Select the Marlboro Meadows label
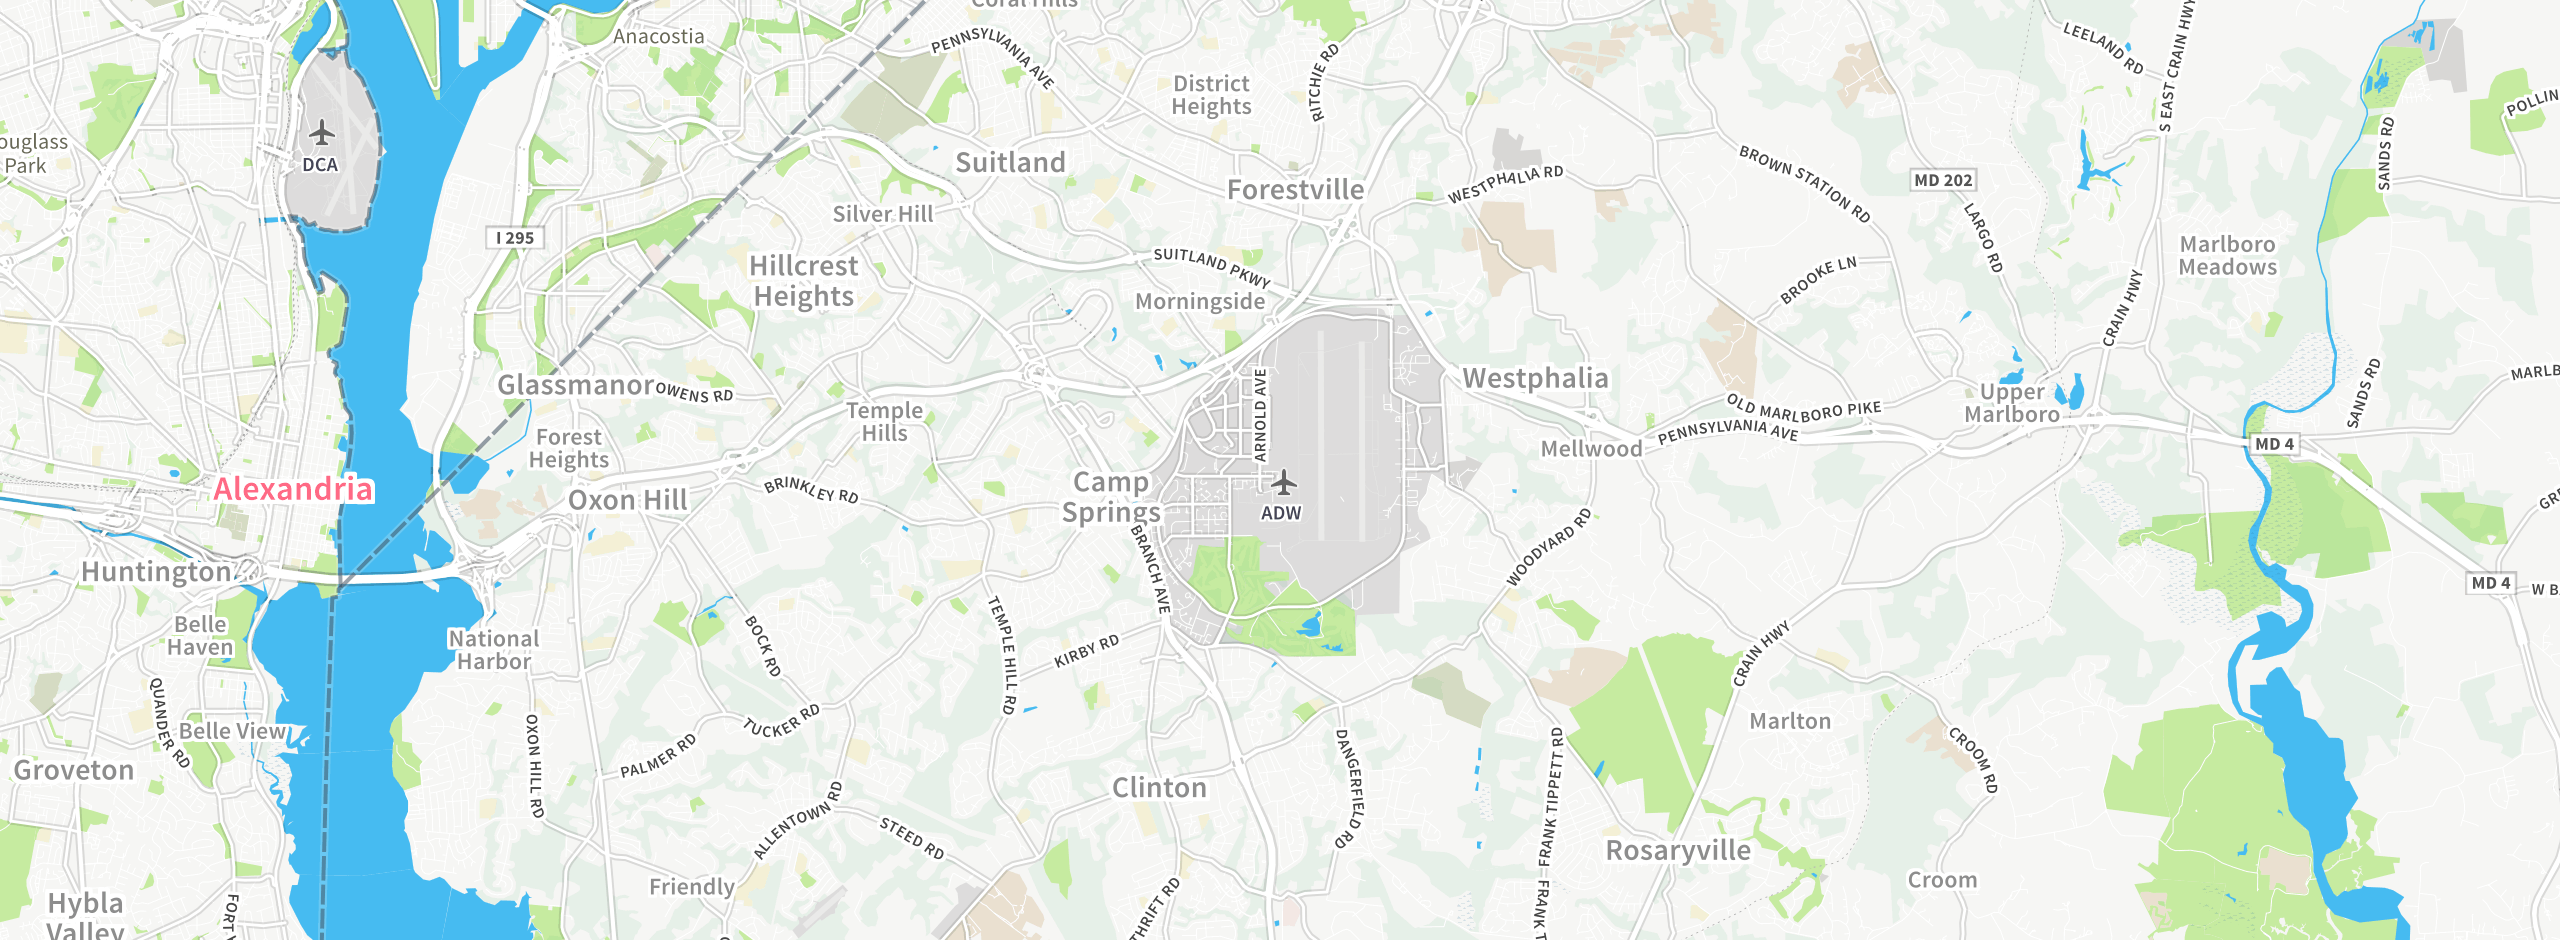This screenshot has height=940, width=2560. coord(2228,256)
